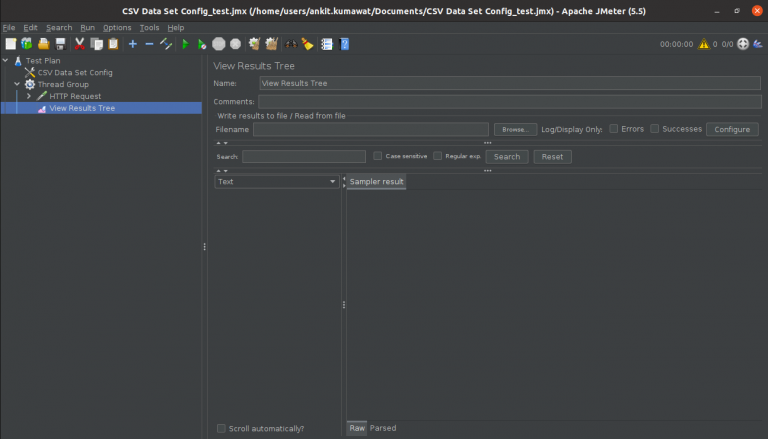Screen dimensions: 768x439
Task: Create a new test plan with the New icon
Action: (x=11, y=44)
